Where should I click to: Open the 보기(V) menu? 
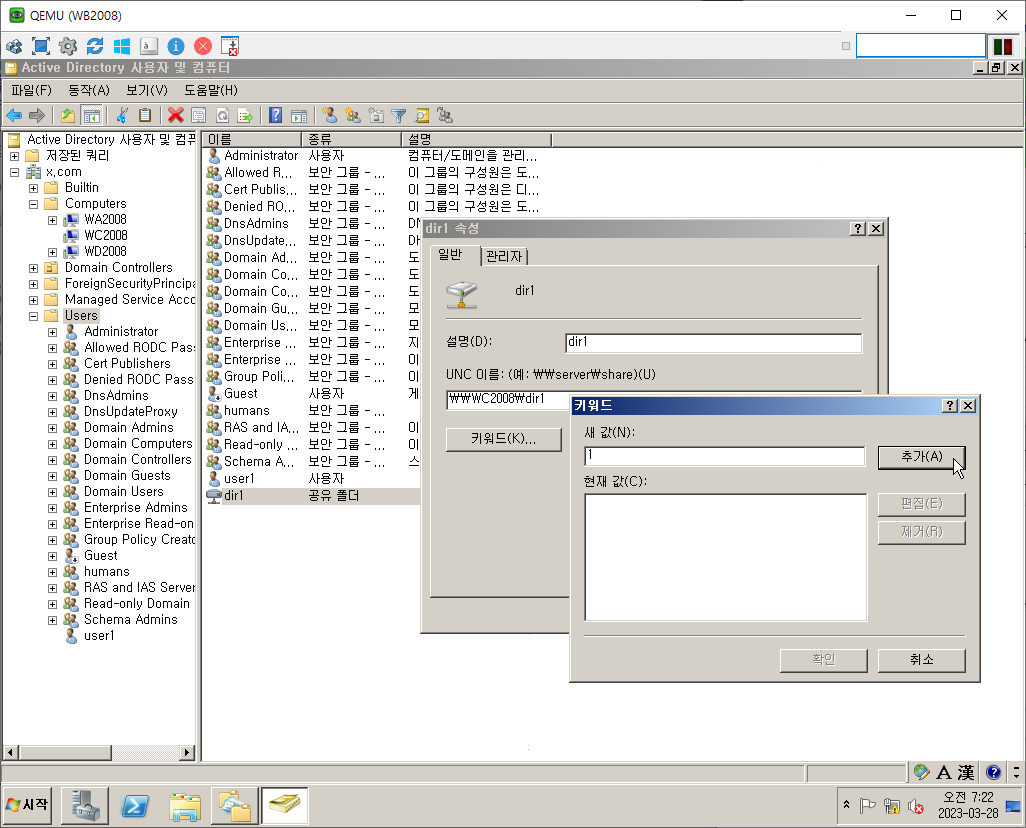(x=147, y=90)
